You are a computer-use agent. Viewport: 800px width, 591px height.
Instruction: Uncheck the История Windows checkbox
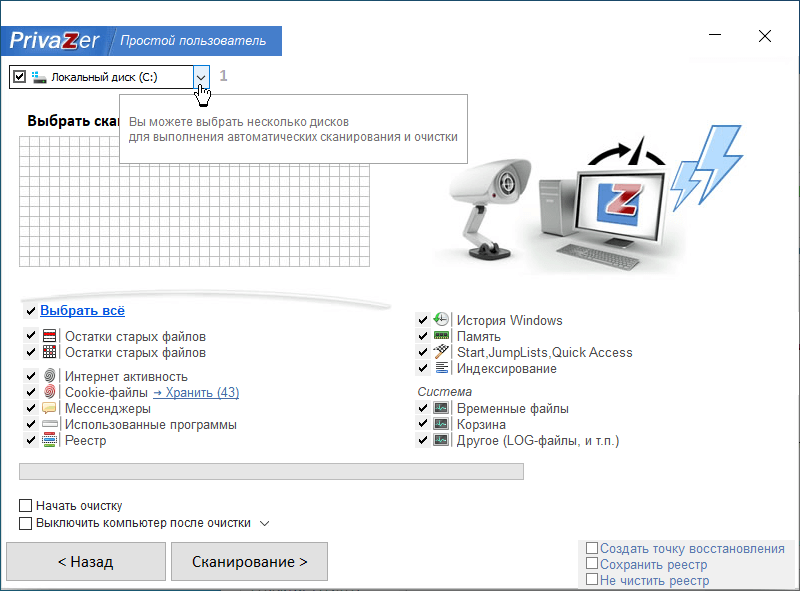click(x=422, y=320)
